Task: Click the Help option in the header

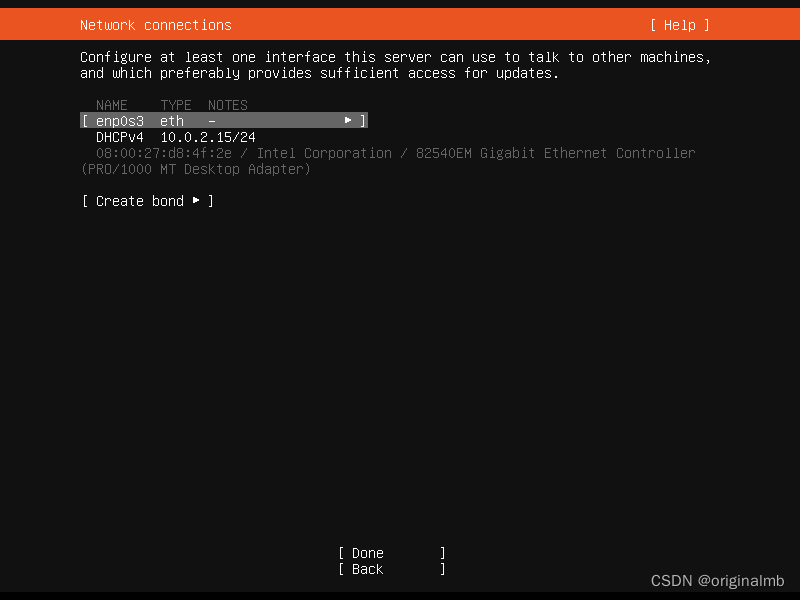Action: pyautogui.click(x=679, y=24)
